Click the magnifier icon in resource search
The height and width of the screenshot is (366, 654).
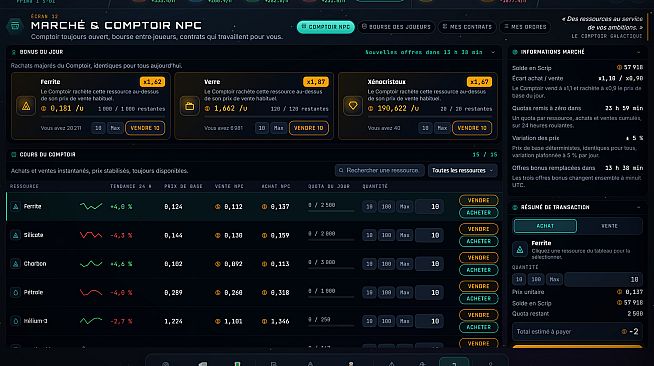[x=341, y=170]
